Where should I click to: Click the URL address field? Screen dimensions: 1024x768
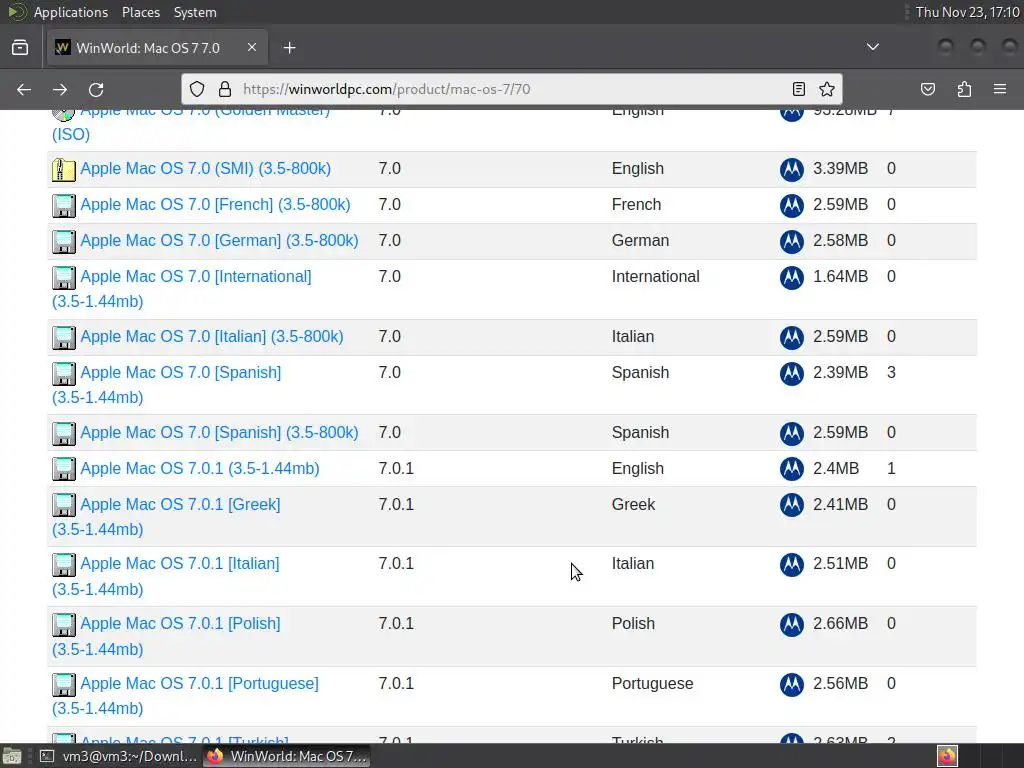513,89
